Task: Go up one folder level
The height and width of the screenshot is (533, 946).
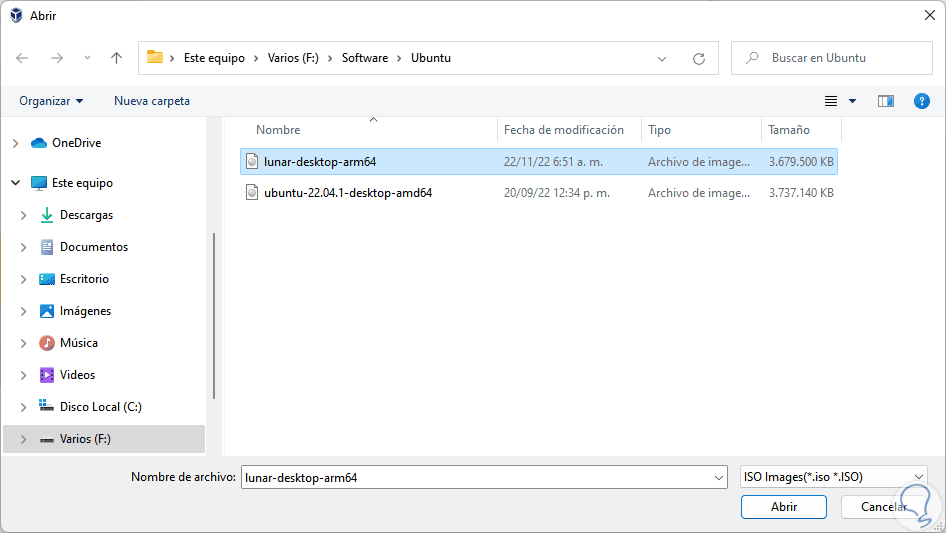Action: click(x=116, y=58)
